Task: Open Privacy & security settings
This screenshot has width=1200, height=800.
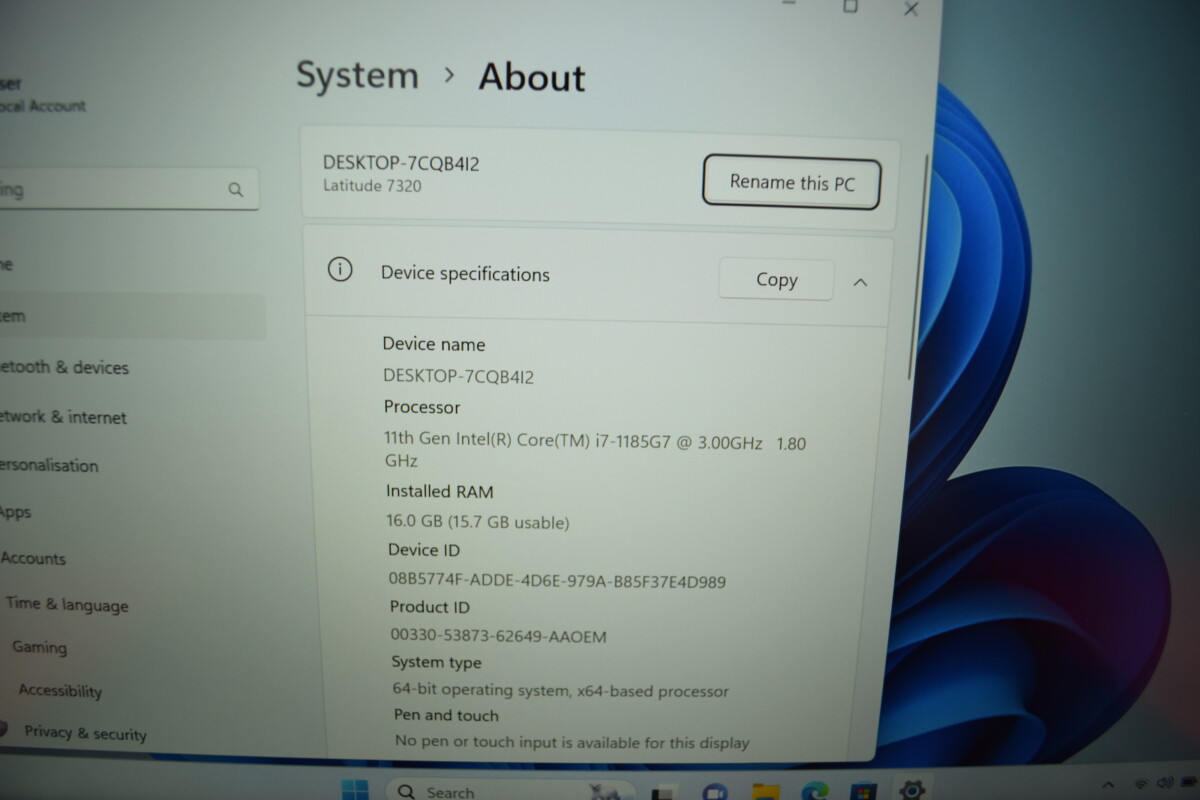Action: 85,733
